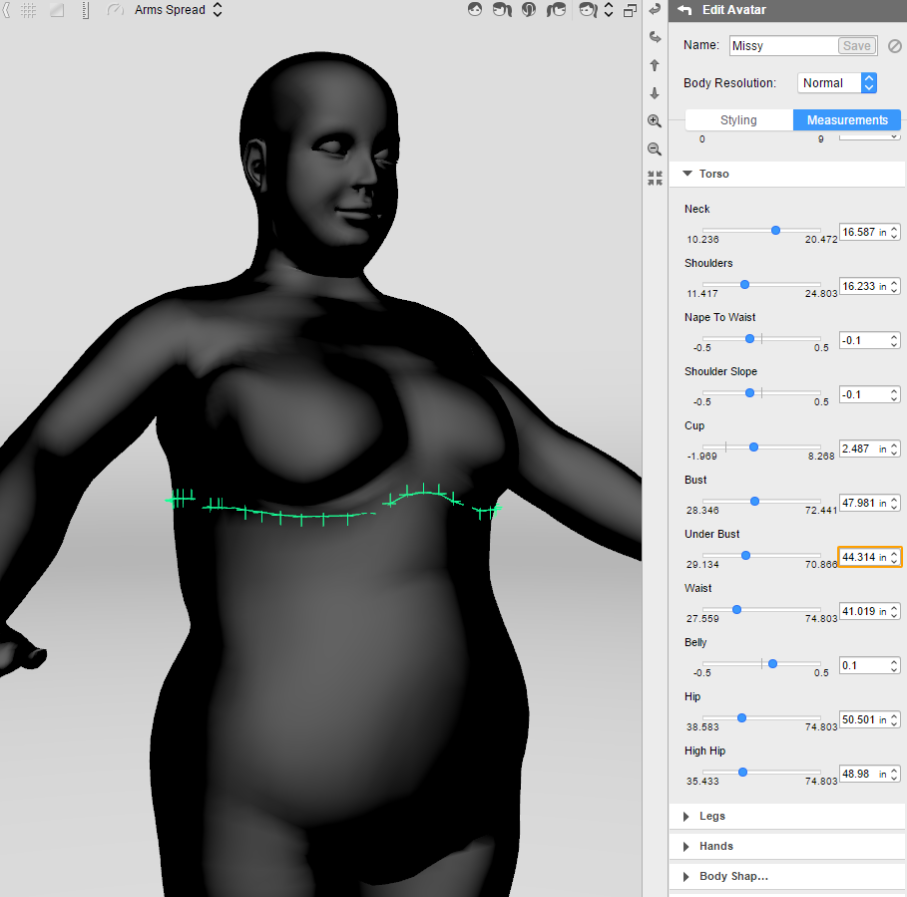Click the down arrow view icon

(655, 93)
